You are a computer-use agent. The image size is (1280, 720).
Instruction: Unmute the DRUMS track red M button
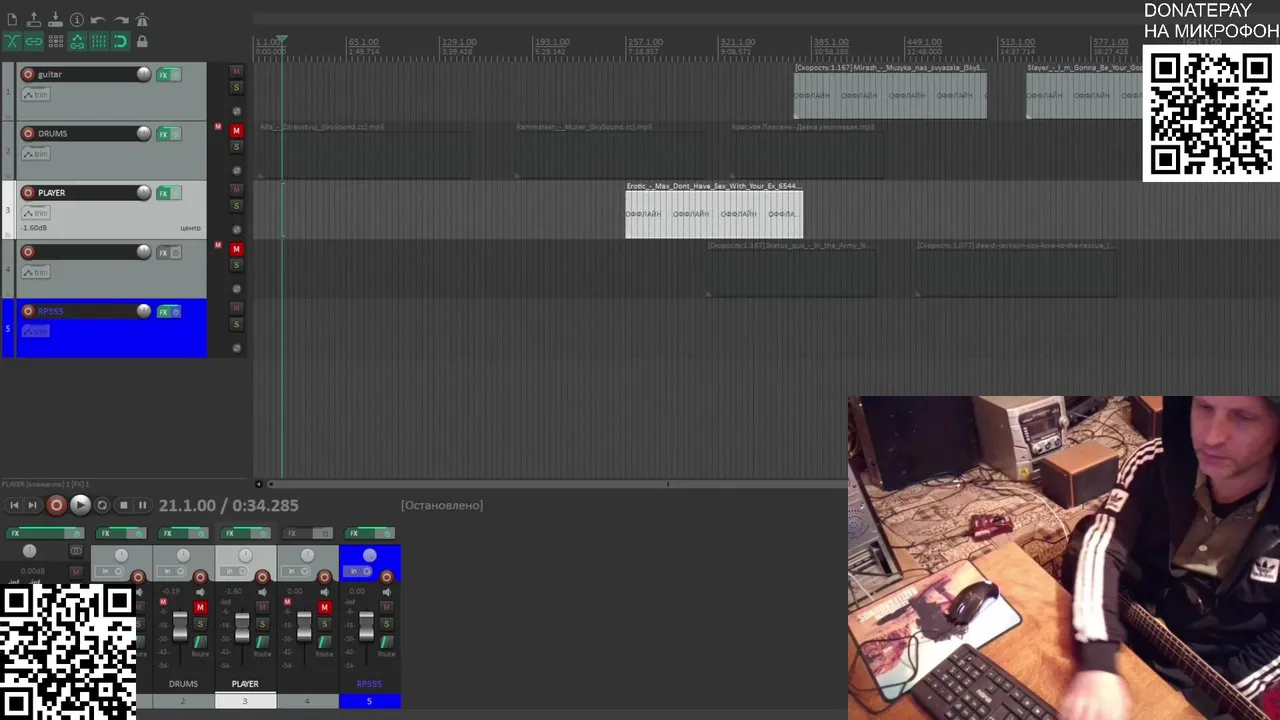[236, 131]
